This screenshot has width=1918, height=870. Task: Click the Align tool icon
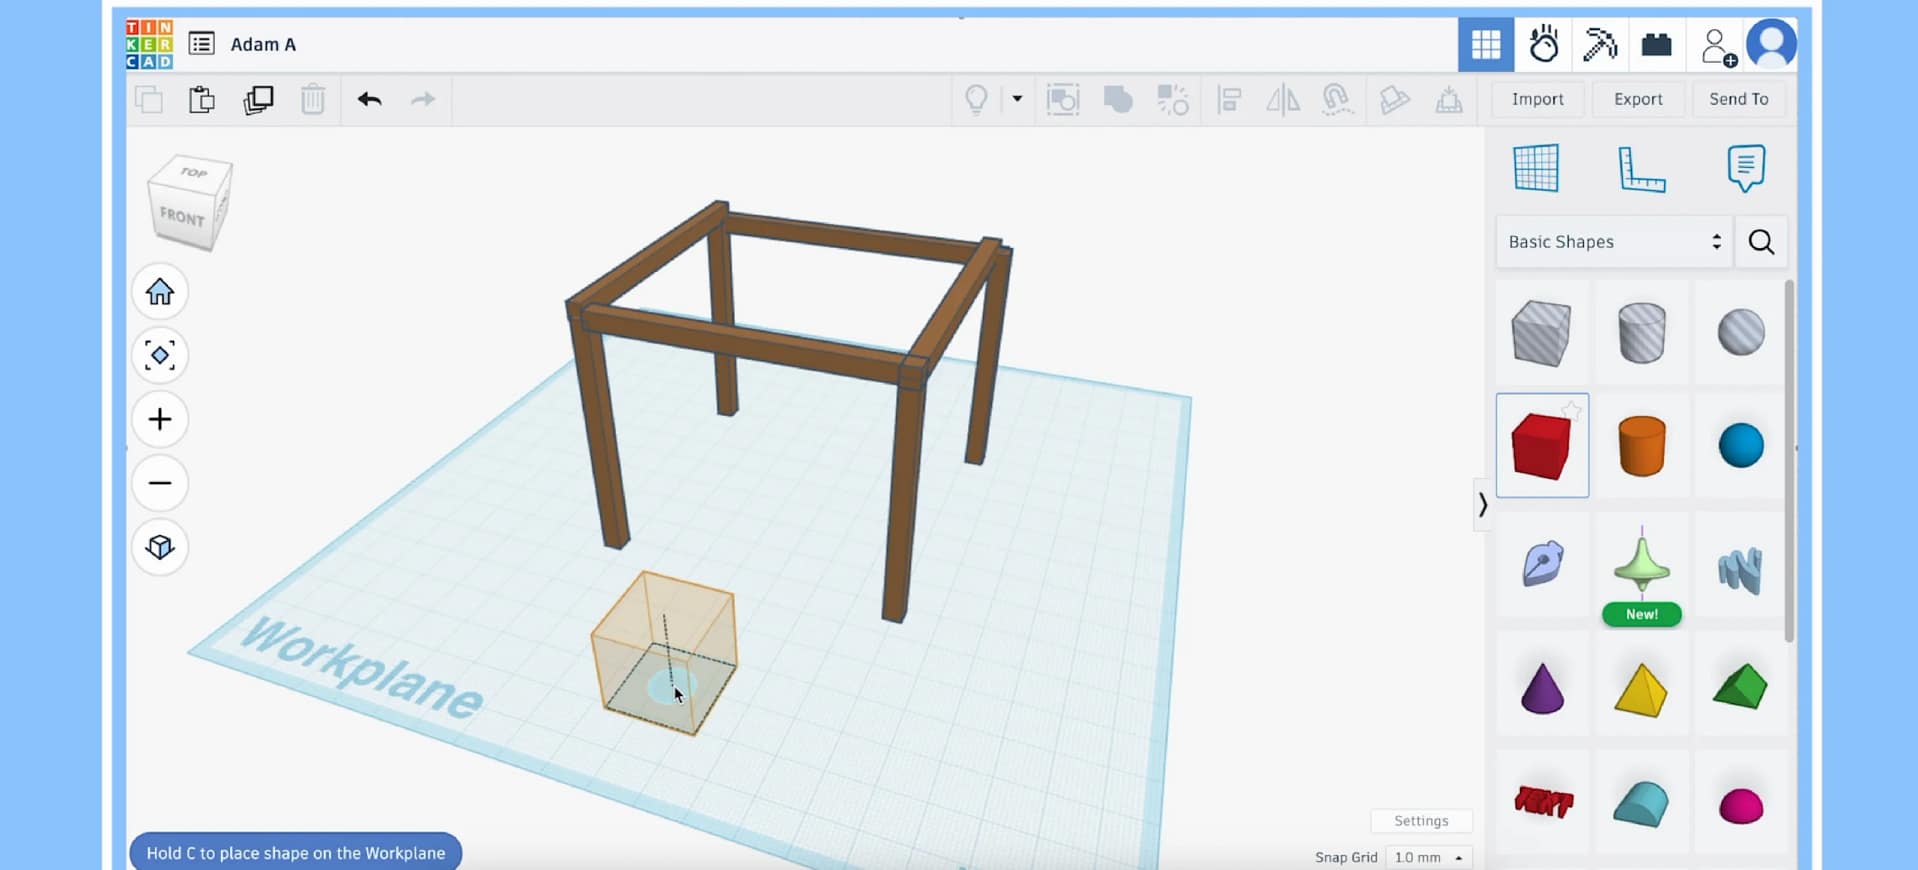(1229, 99)
